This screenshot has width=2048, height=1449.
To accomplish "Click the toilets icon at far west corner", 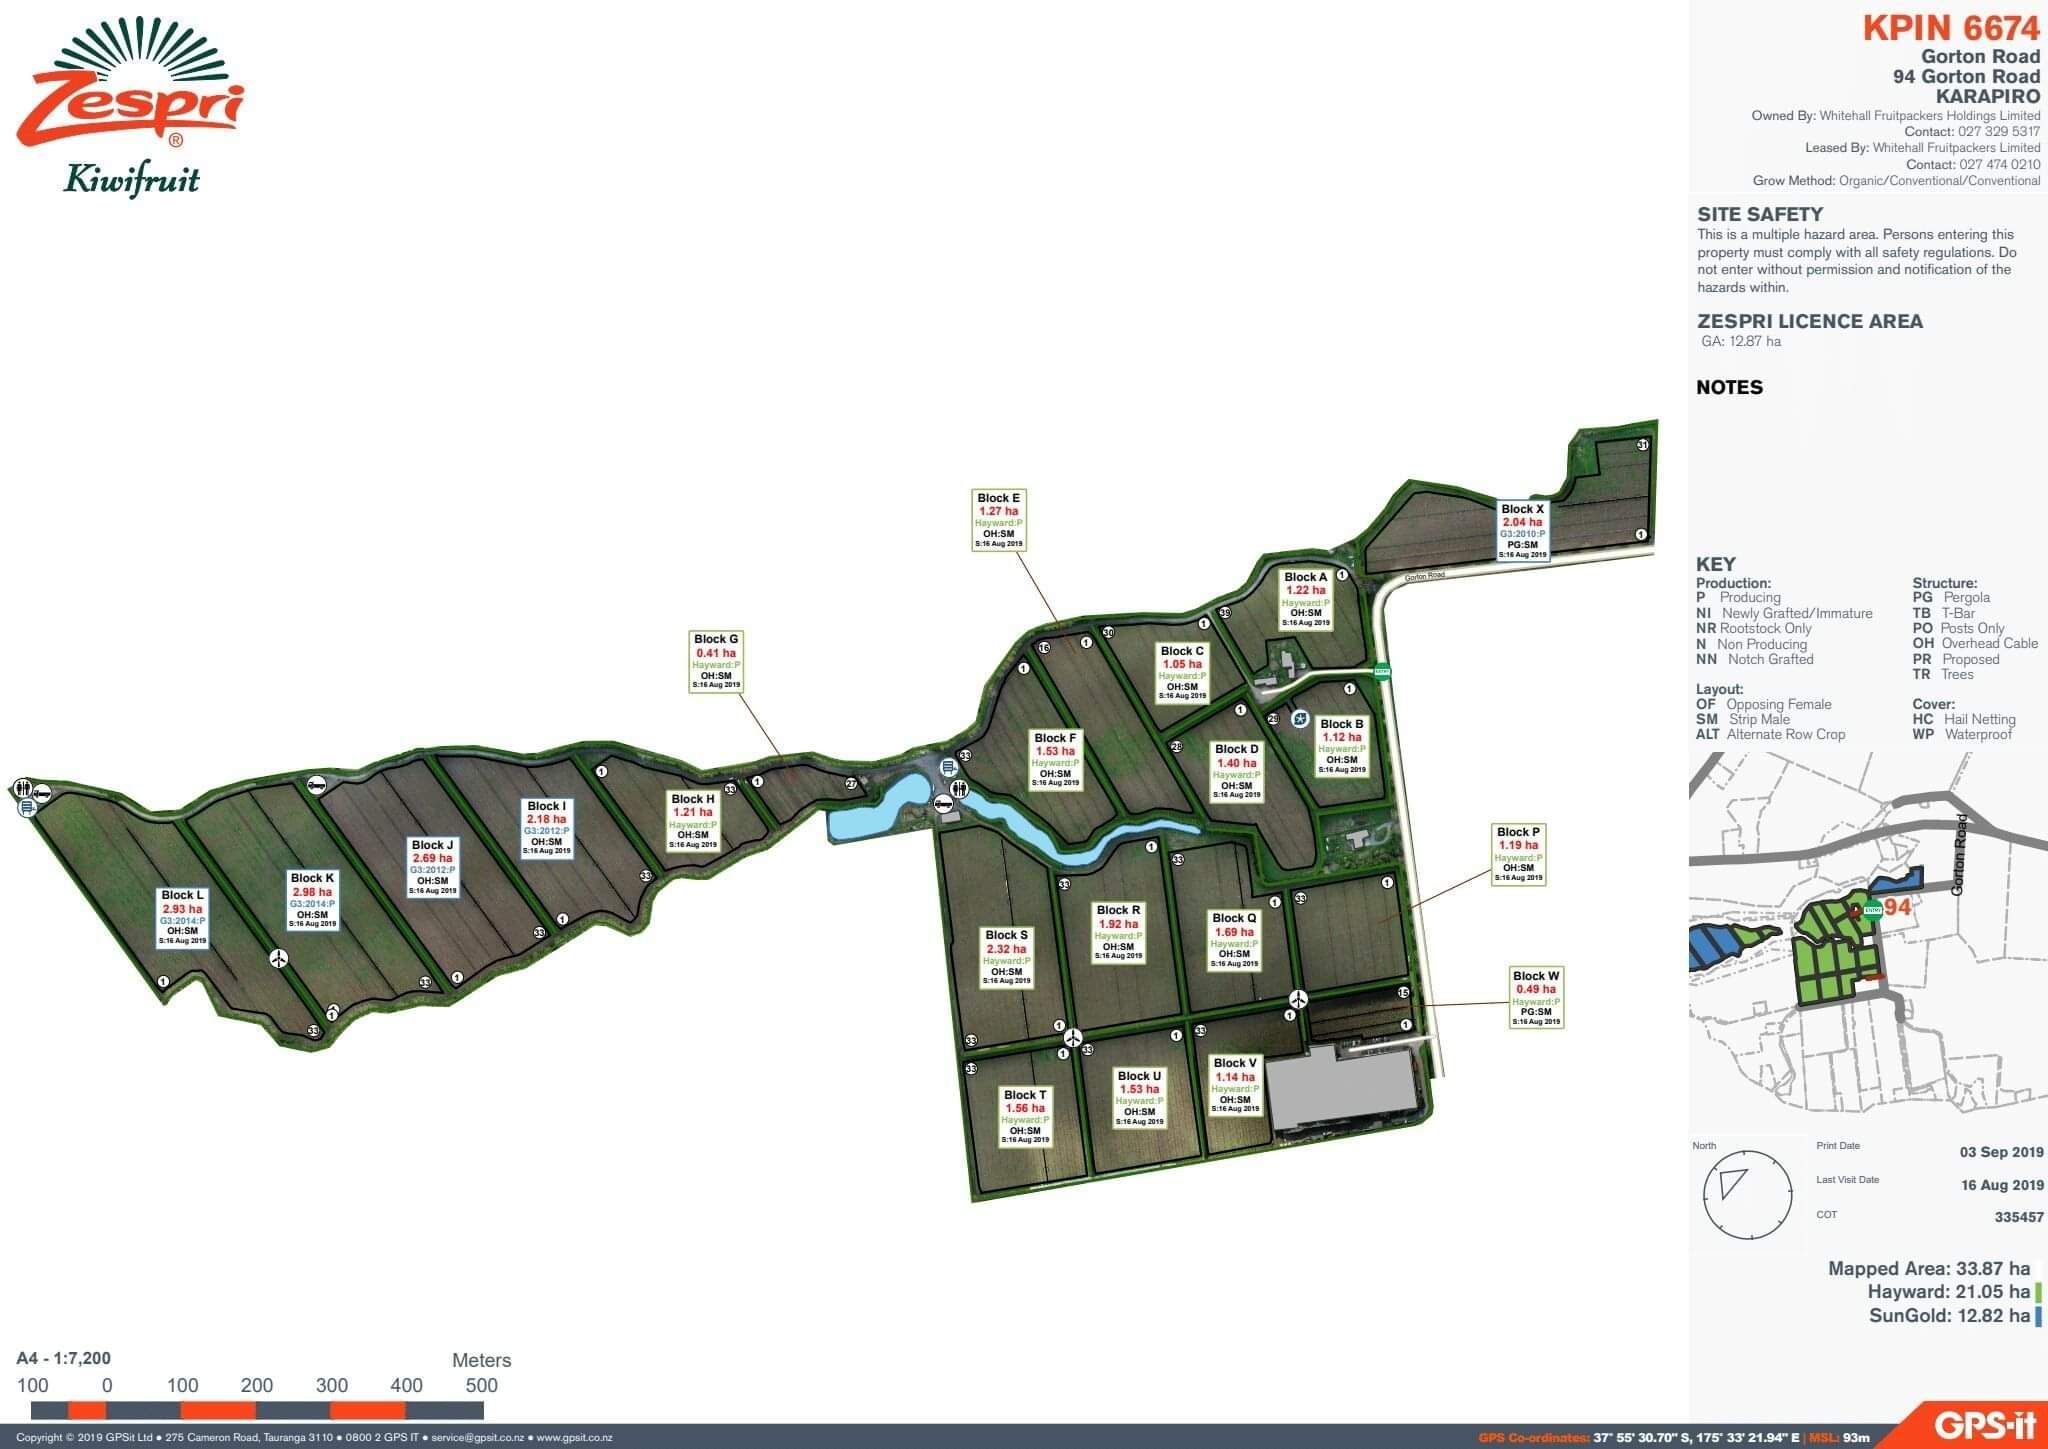I will 25,787.
